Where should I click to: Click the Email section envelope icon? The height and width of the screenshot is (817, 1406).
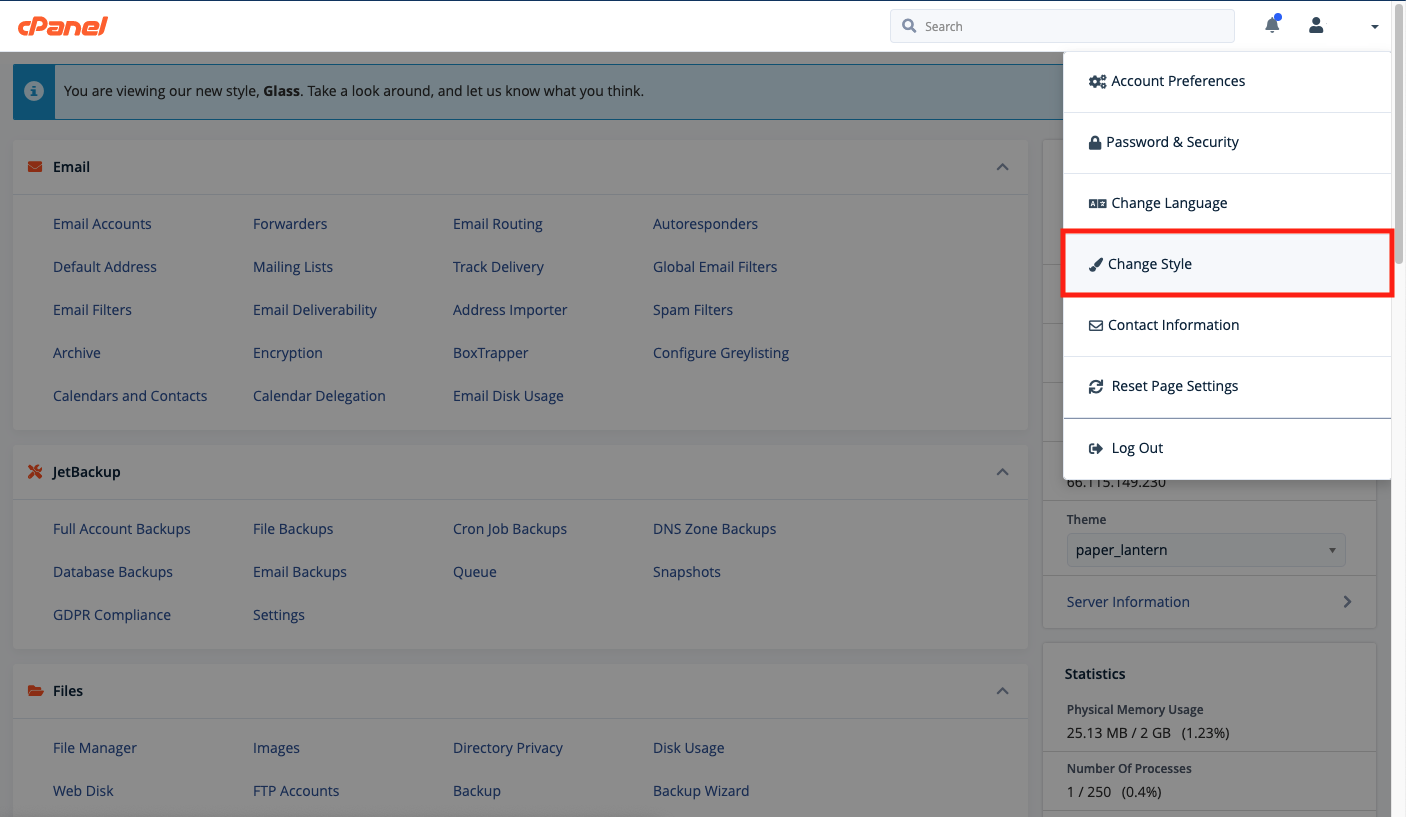click(x=35, y=167)
